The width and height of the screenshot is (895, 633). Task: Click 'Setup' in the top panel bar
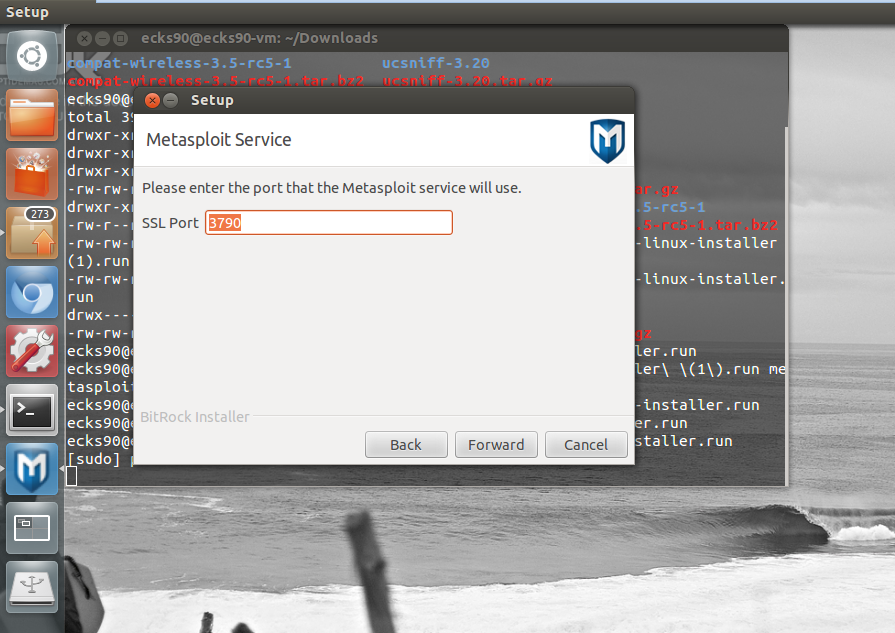click(27, 12)
